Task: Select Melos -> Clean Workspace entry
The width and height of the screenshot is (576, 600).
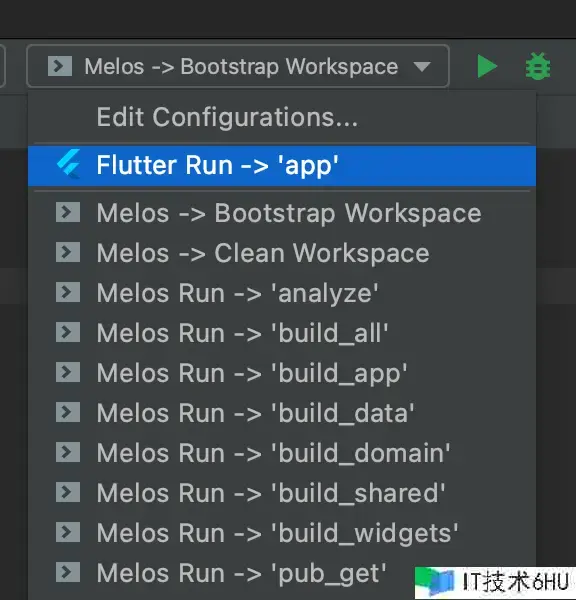Action: (x=282, y=253)
